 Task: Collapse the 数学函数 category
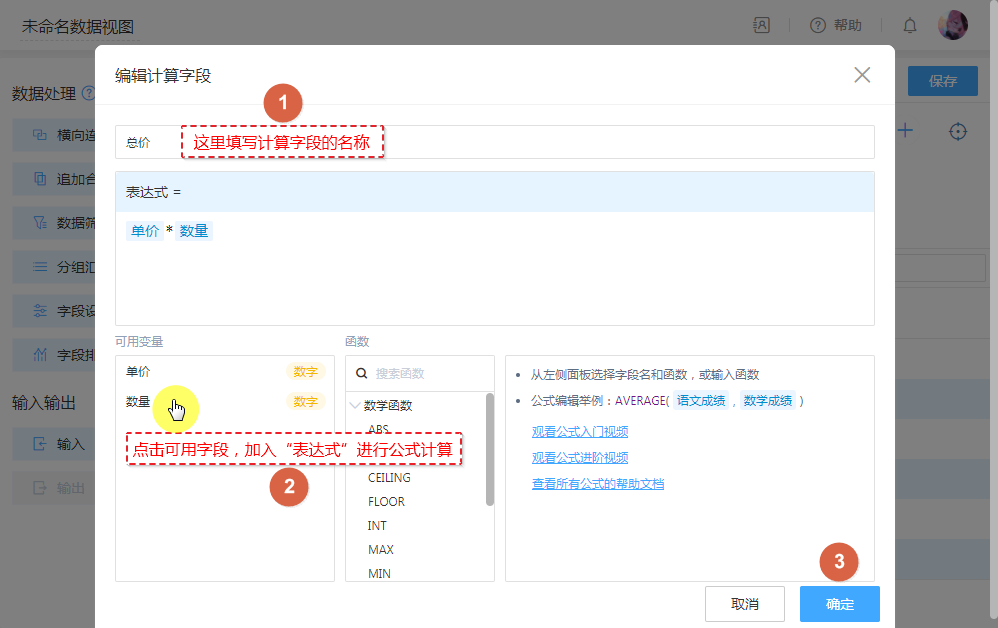(x=356, y=406)
